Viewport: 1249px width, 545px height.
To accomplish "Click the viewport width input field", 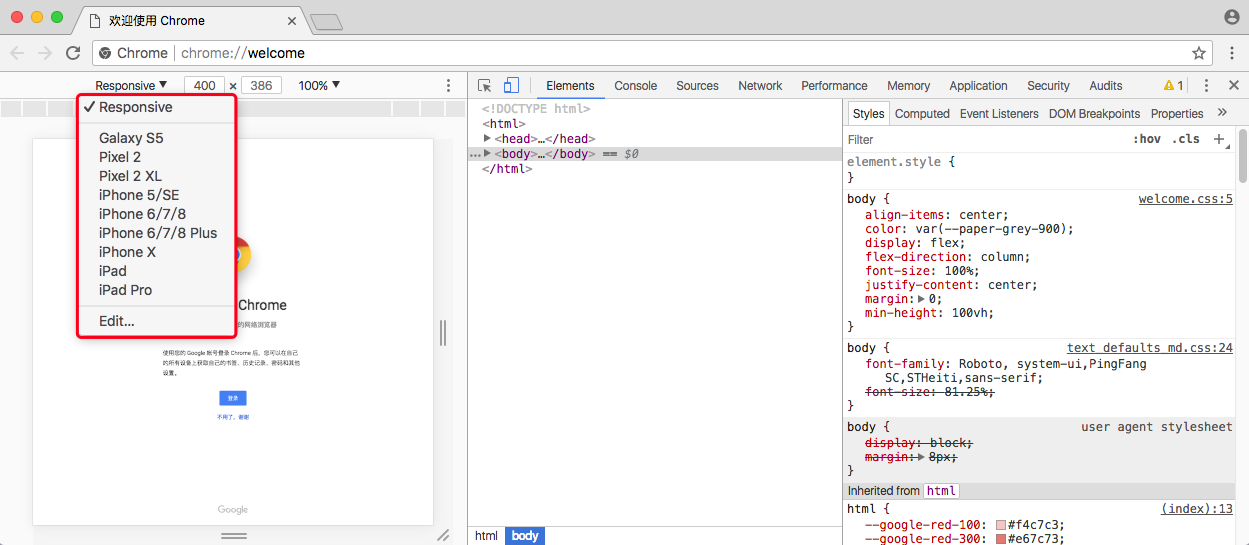I will tap(204, 86).
